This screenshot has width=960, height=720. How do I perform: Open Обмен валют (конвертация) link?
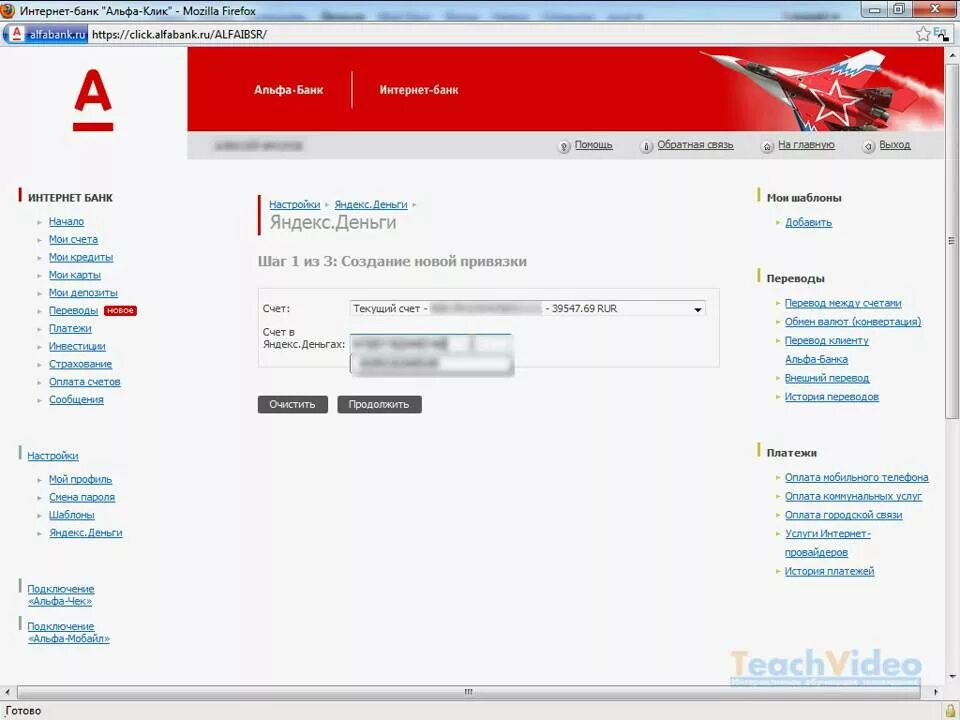click(853, 321)
